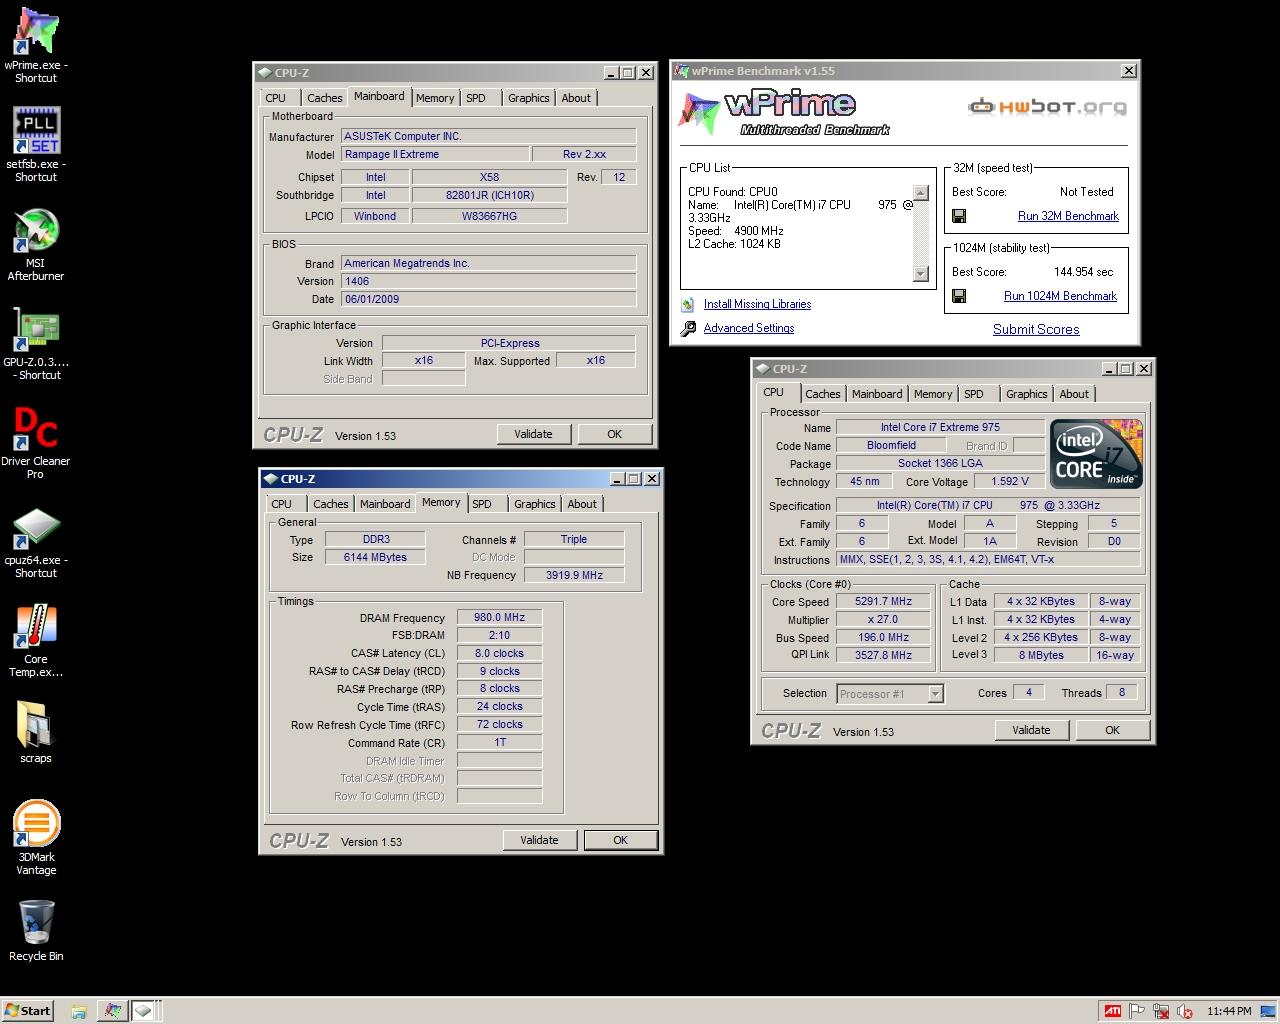
Task: Click the 3919.9 MHz NB Frequency value
Action: (x=574, y=575)
